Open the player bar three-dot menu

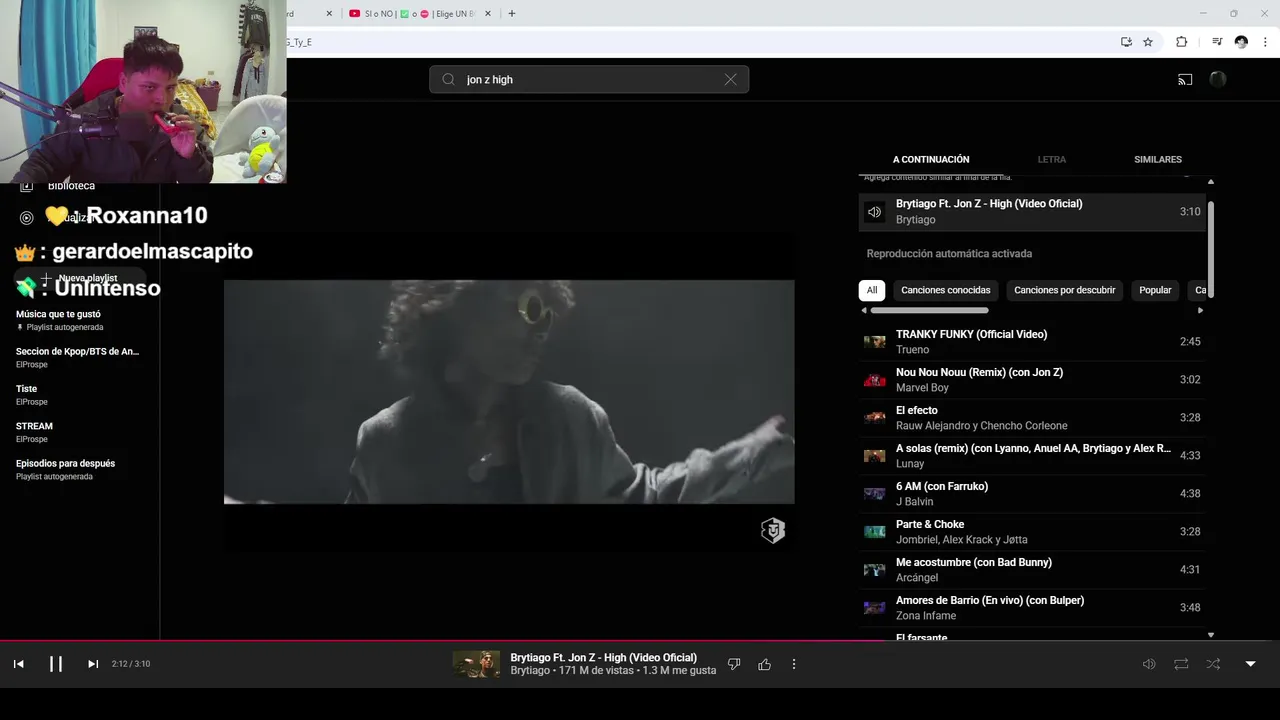(794, 664)
